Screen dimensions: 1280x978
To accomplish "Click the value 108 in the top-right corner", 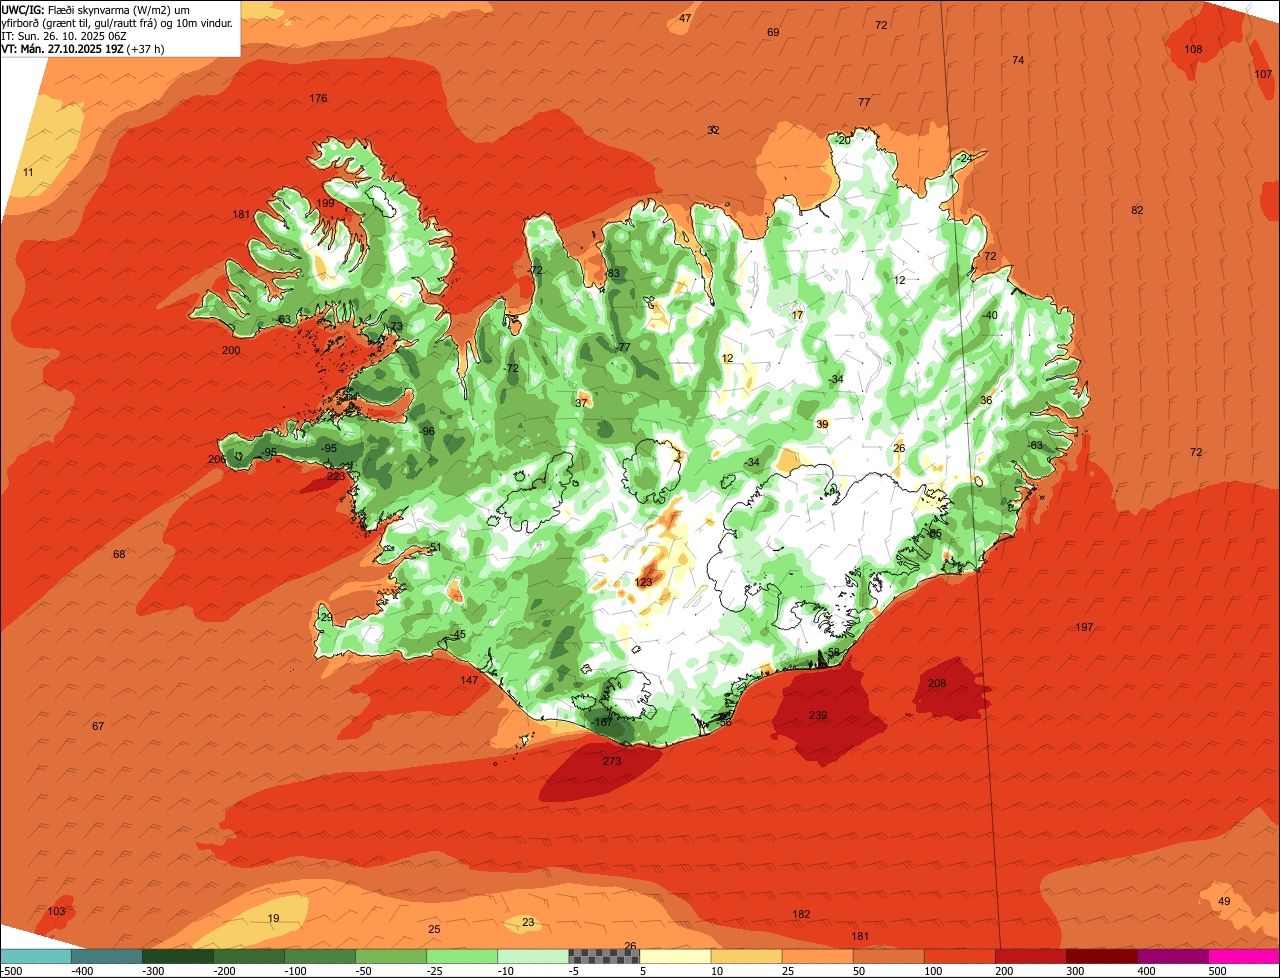I will [x=1193, y=49].
